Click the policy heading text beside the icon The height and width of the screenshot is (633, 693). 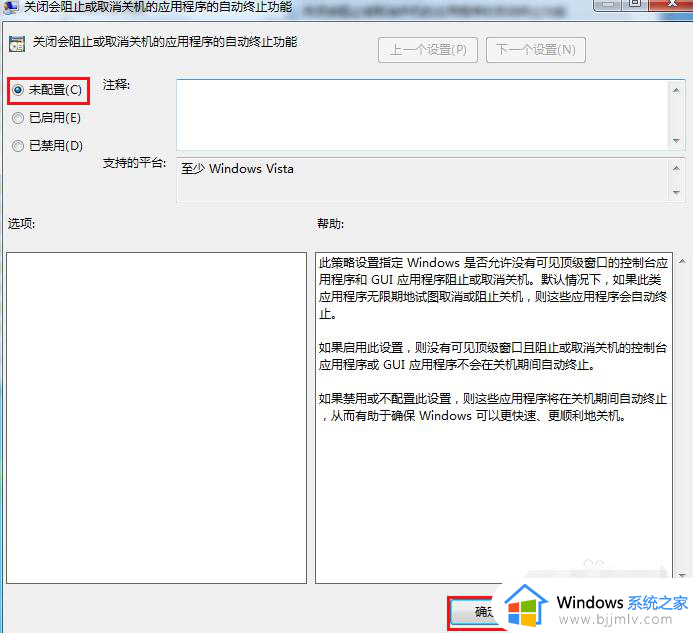pos(165,42)
